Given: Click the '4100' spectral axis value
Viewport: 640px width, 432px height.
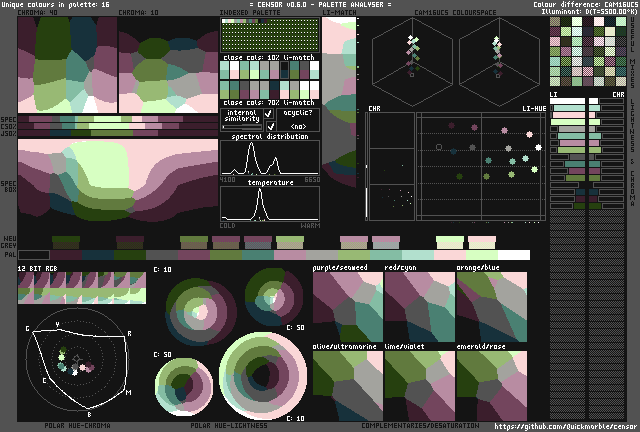Looking at the screenshot, I should (x=227, y=180).
